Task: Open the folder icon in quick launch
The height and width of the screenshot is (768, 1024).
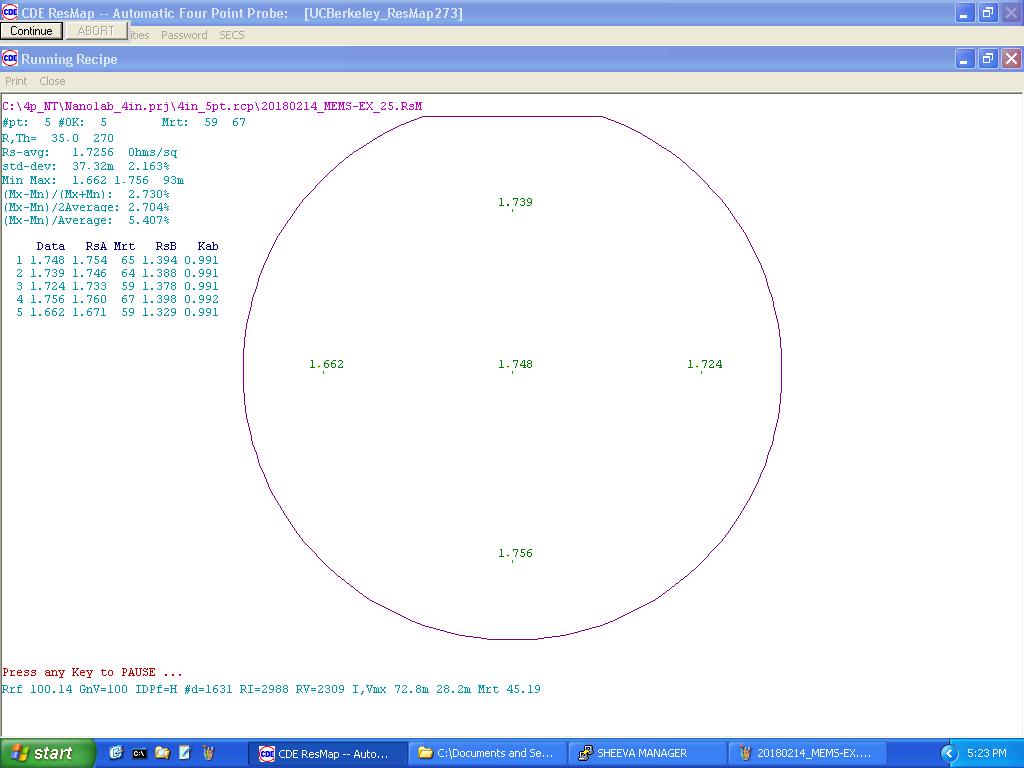Action: (162, 753)
